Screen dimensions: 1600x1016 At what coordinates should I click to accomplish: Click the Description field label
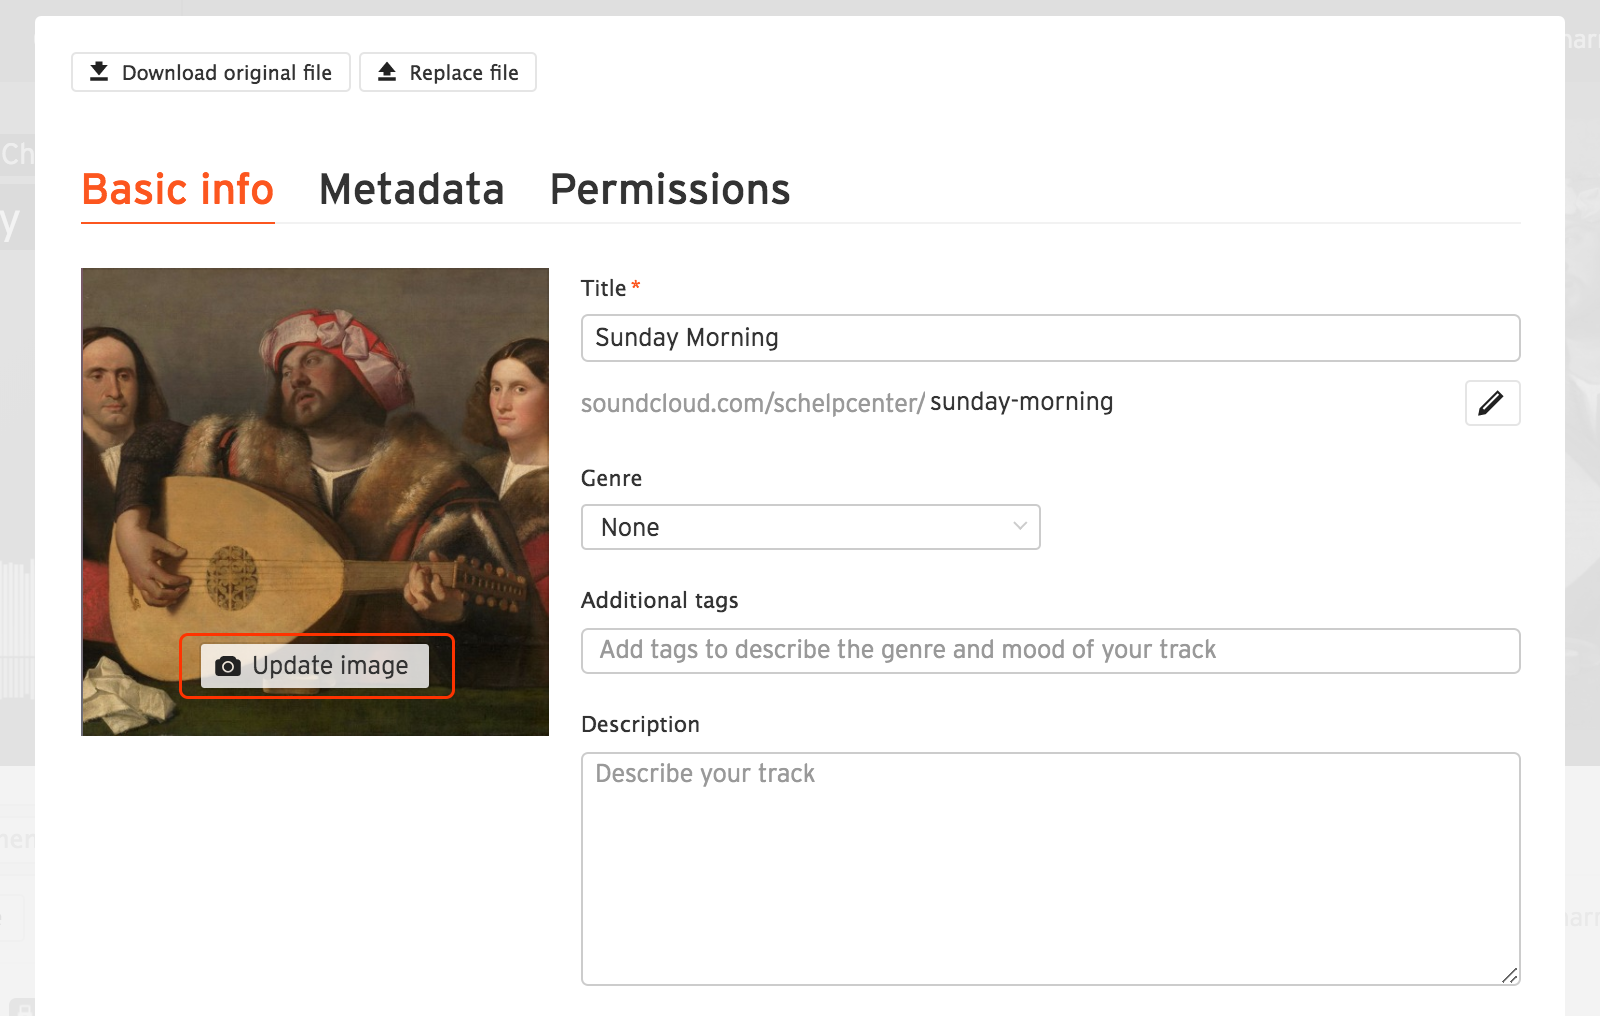(640, 724)
